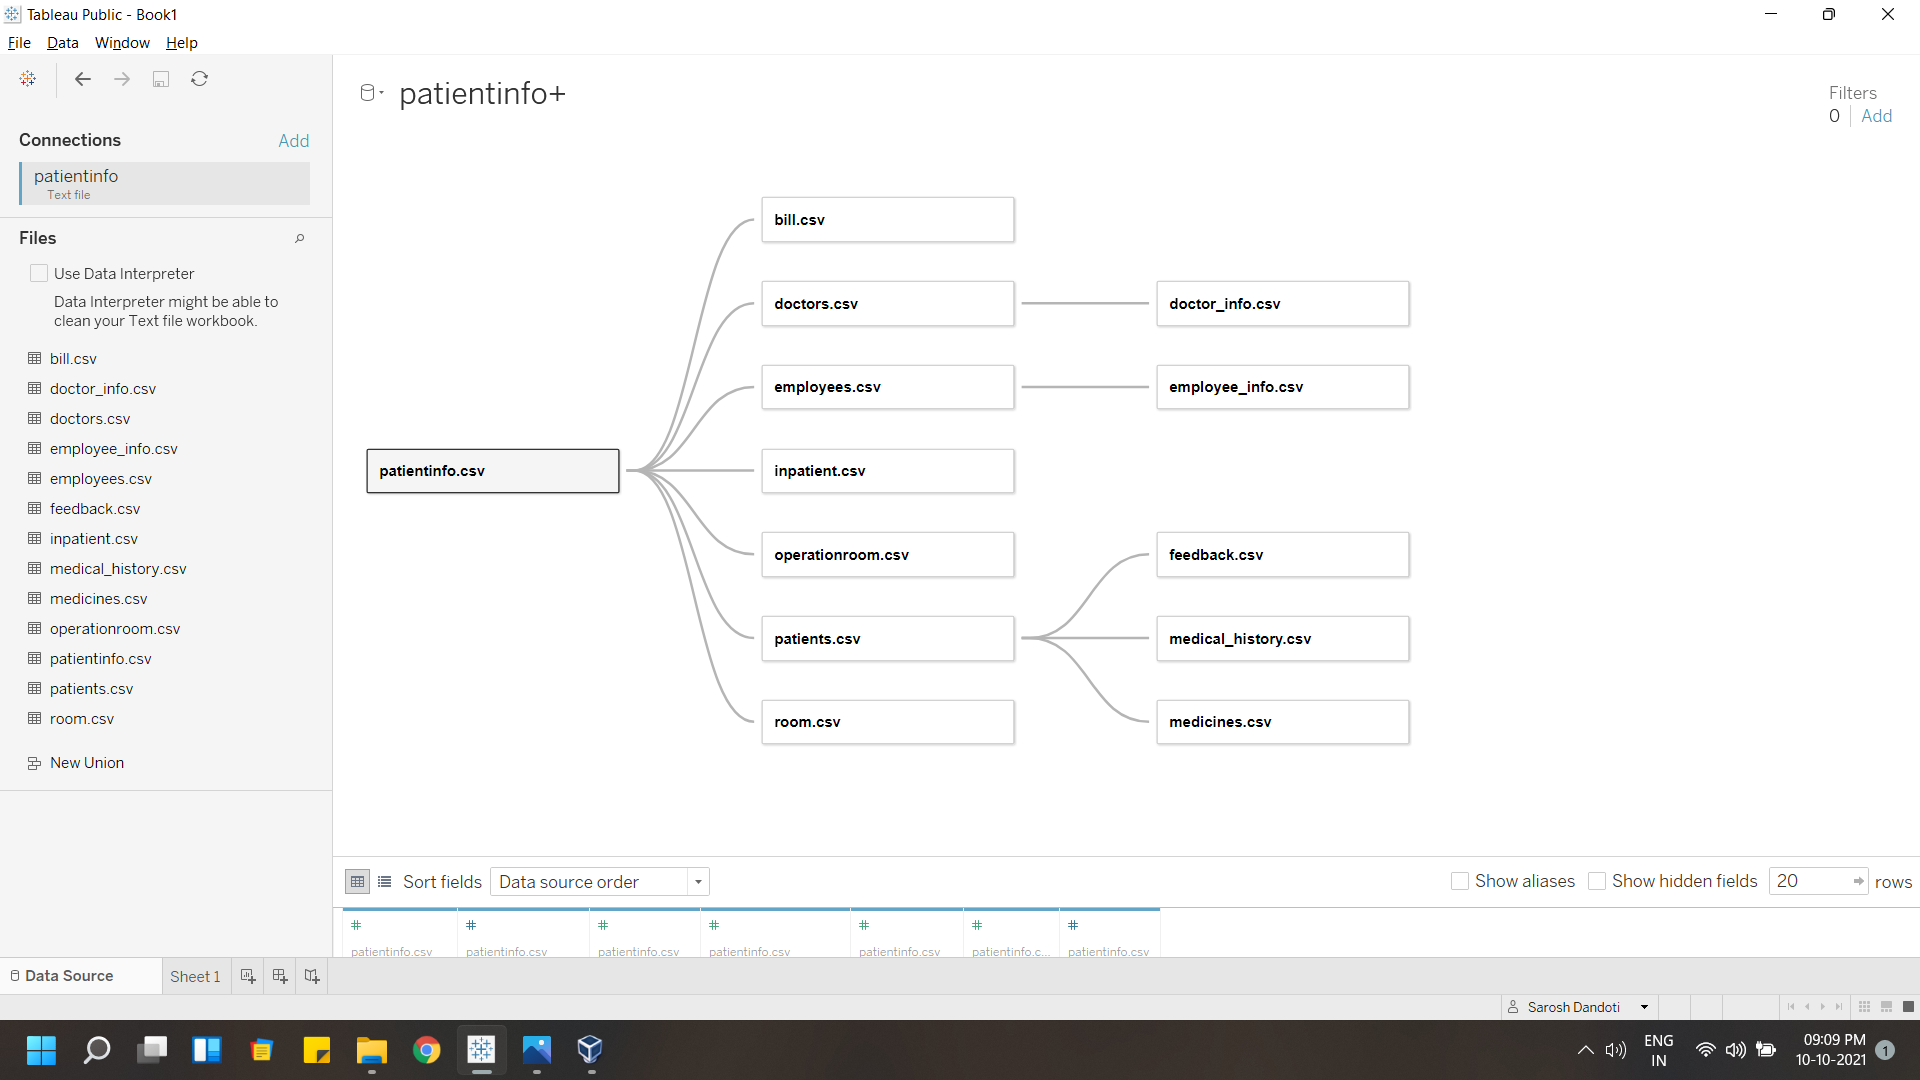Click New Union in the Files list
The image size is (1920, 1080).
(x=87, y=763)
